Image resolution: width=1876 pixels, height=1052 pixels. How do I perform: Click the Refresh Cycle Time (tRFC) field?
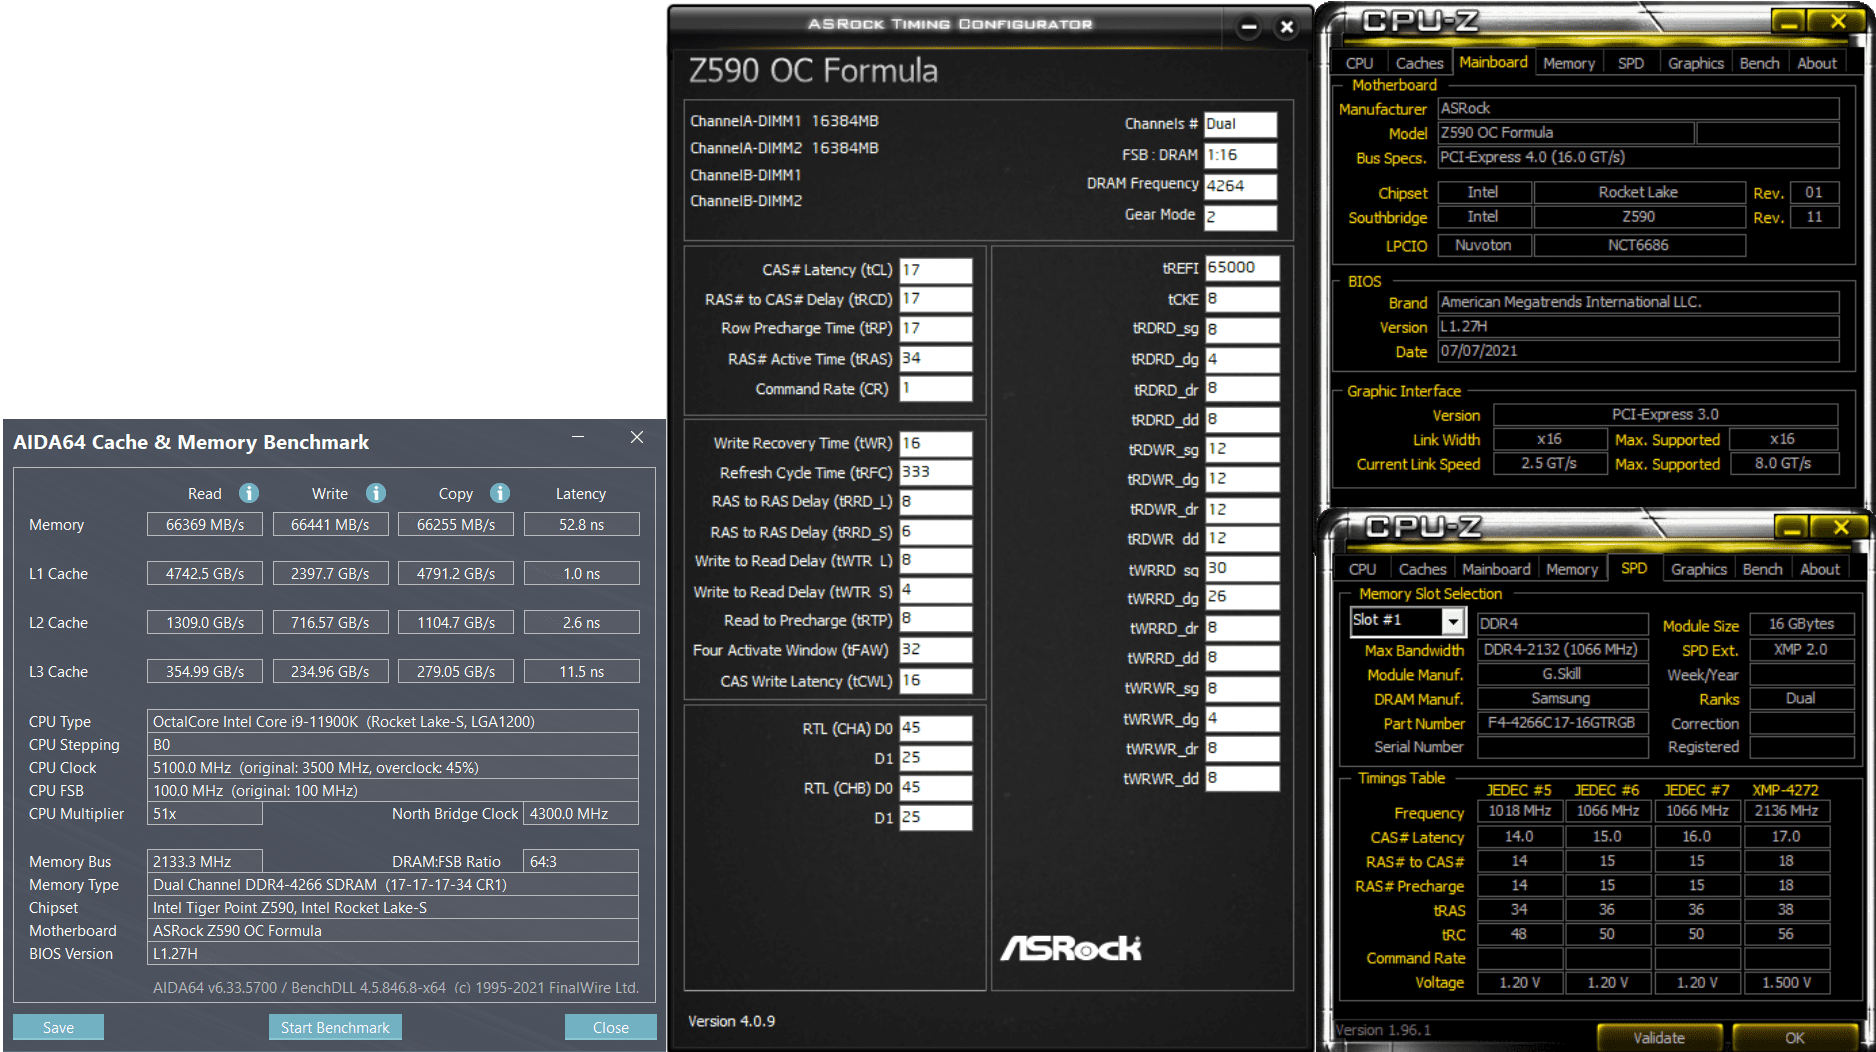coord(935,472)
